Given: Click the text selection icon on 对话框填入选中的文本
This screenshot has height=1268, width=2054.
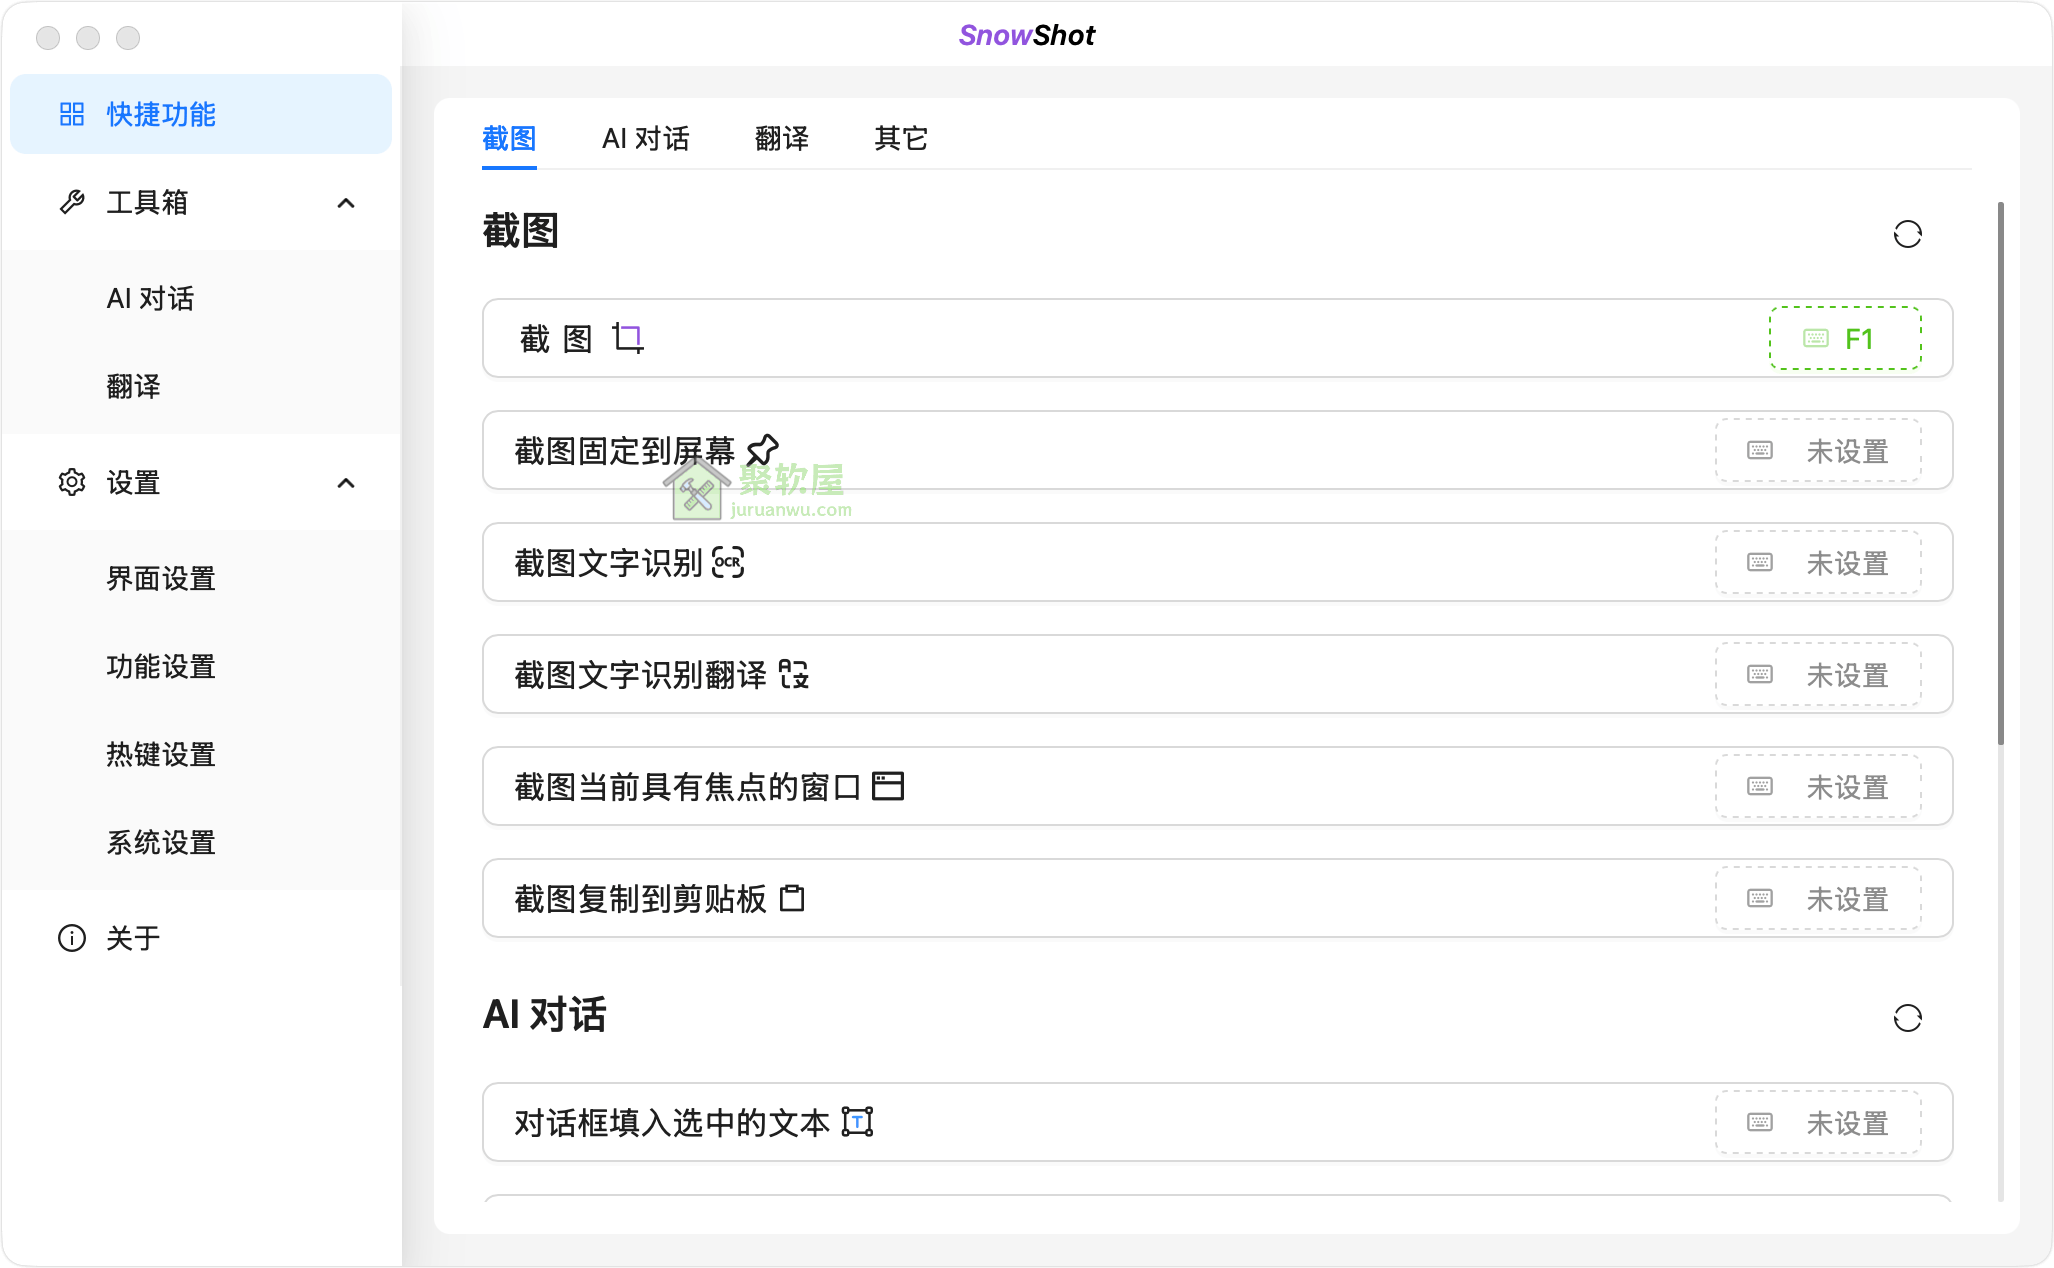Looking at the screenshot, I should 858,1122.
